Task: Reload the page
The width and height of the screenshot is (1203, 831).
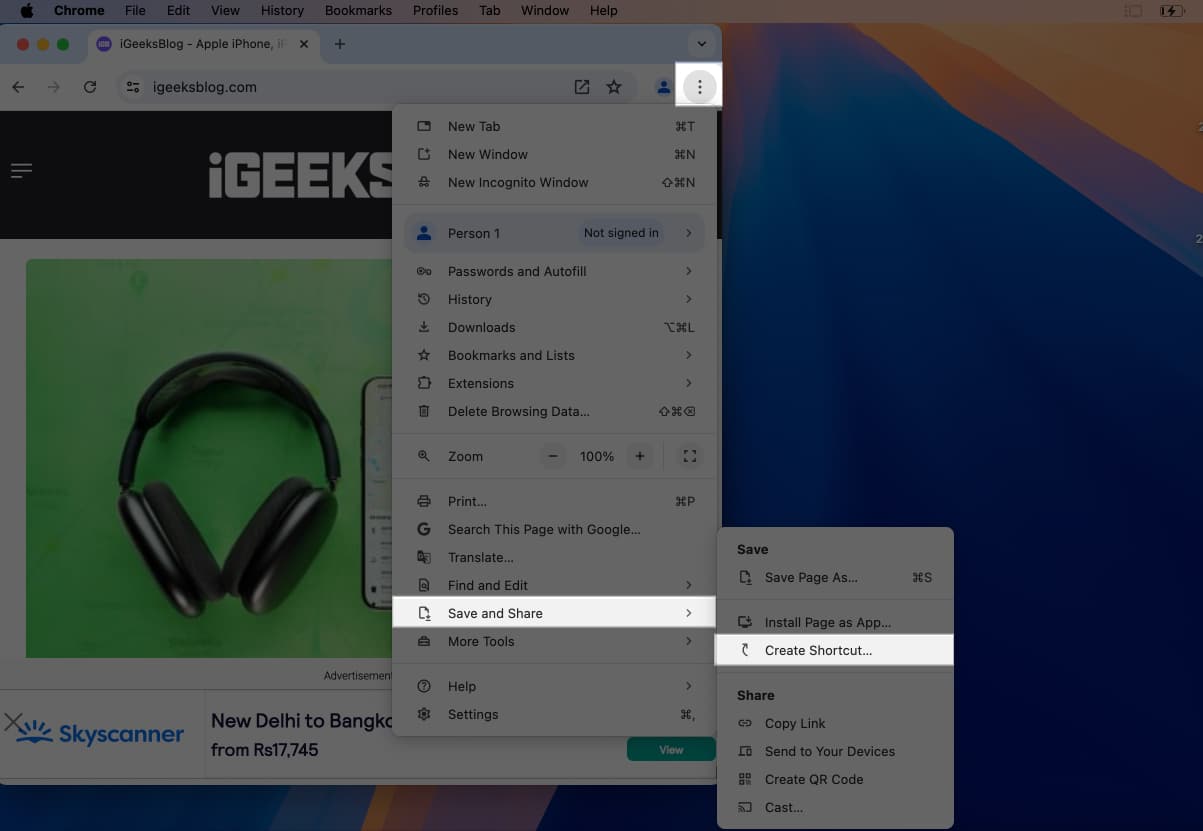Action: pos(90,87)
